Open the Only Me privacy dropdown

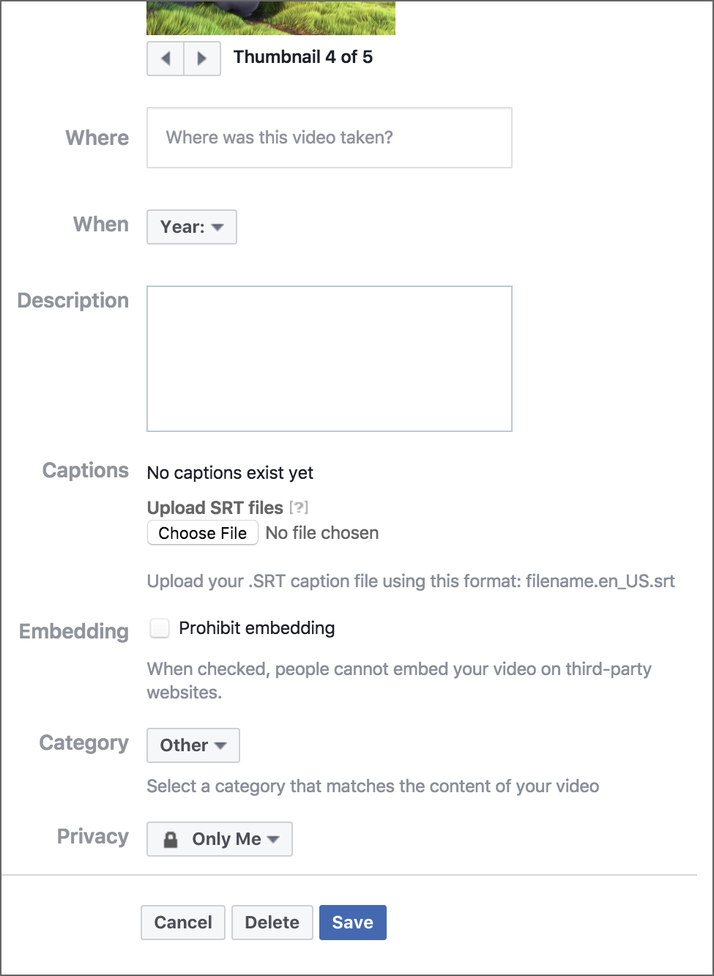(x=219, y=839)
